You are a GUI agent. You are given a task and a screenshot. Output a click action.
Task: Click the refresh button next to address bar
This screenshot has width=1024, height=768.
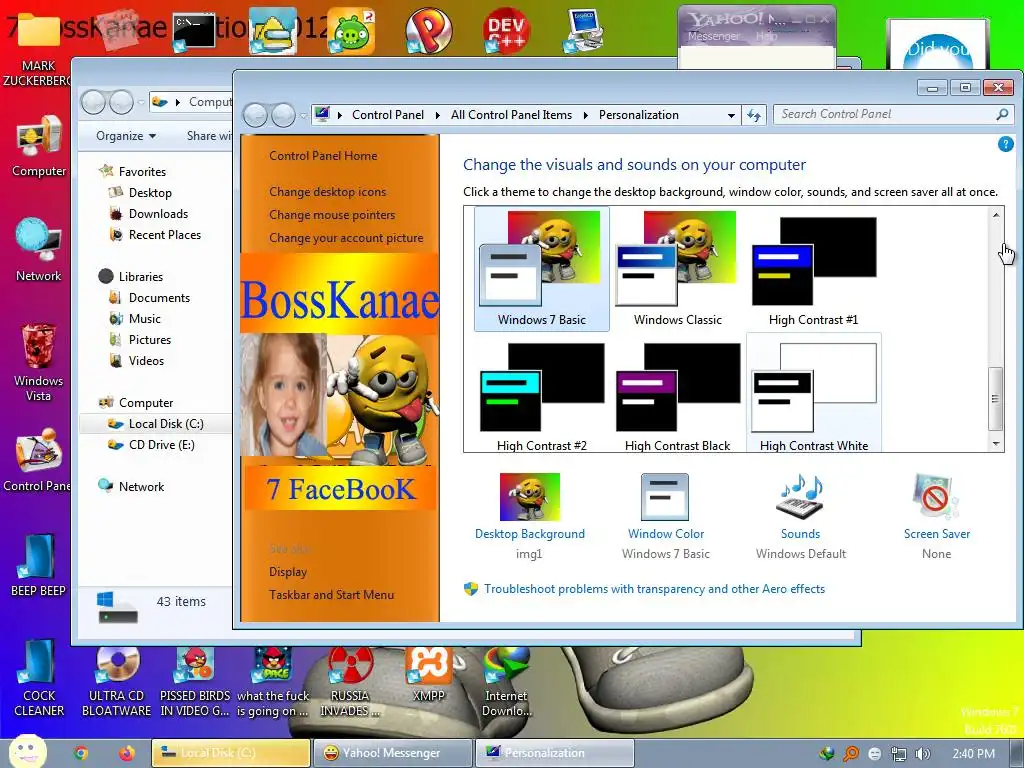click(x=754, y=116)
